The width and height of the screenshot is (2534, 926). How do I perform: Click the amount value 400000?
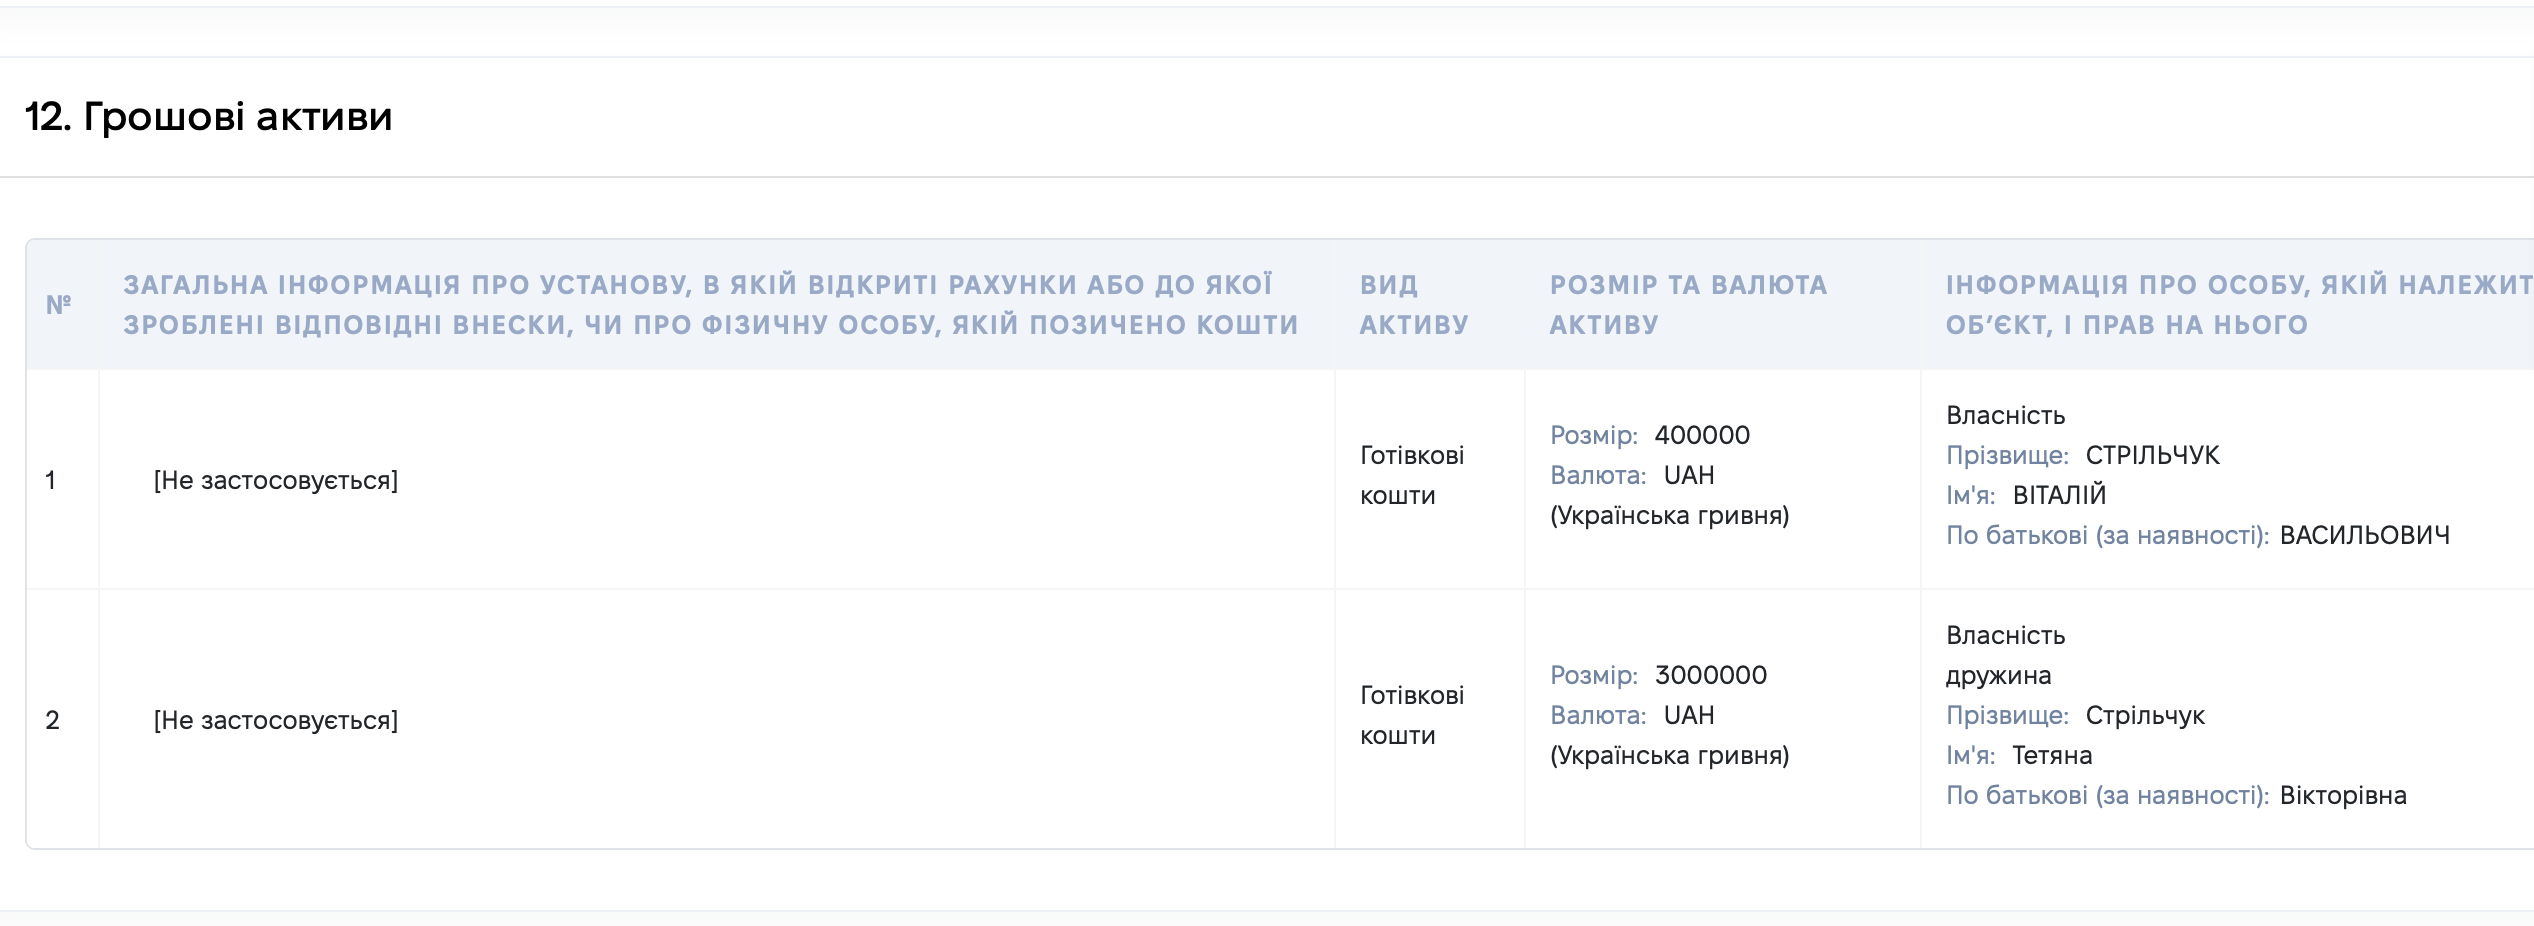point(1702,435)
